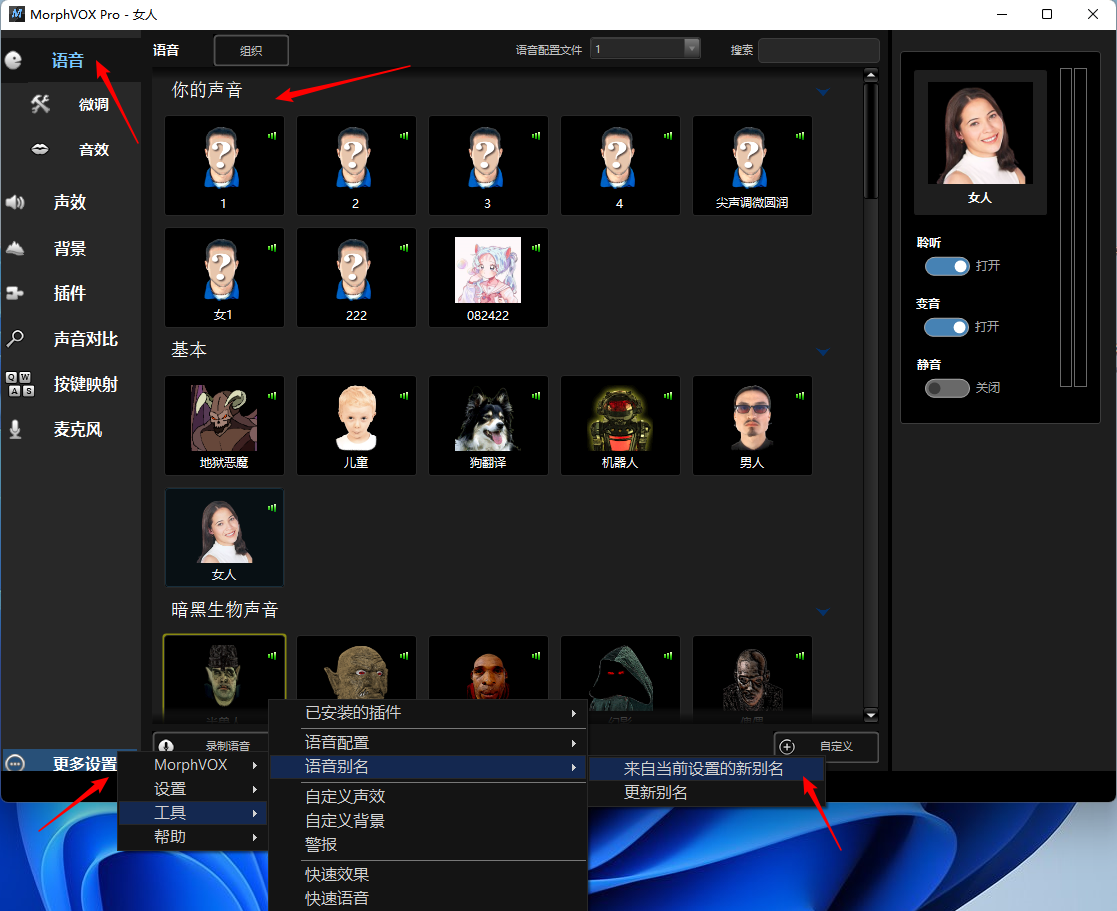This screenshot has height=911, width=1117.
Task: Collapse the 暗黑生物声音 section
Action: point(822,612)
